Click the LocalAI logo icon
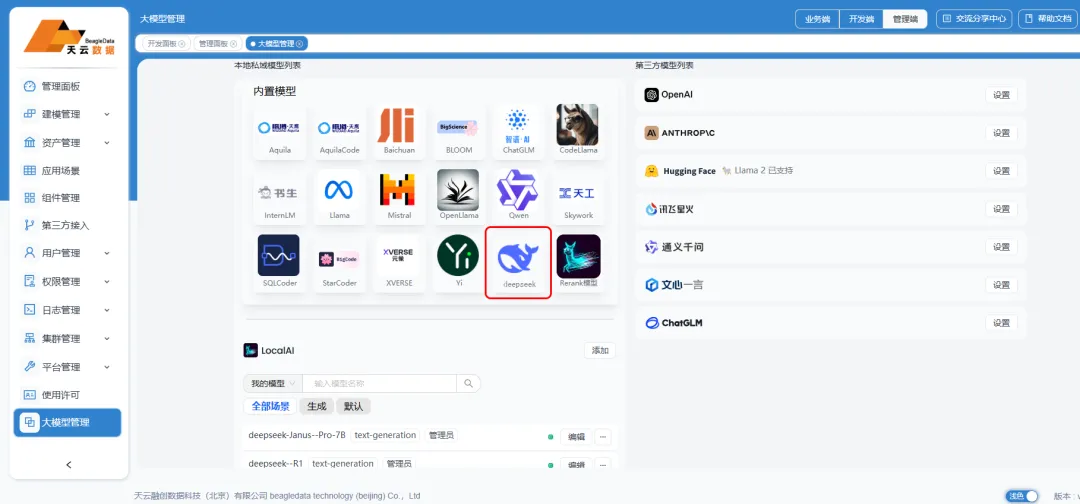The image size is (1080, 504). [x=251, y=350]
